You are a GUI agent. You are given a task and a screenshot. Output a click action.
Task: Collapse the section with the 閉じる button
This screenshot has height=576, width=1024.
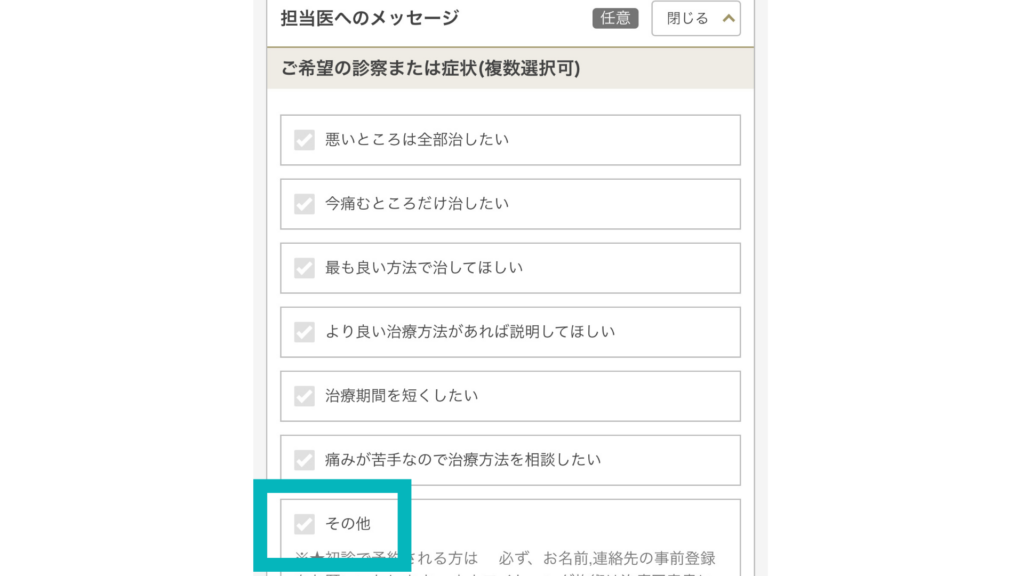point(696,18)
